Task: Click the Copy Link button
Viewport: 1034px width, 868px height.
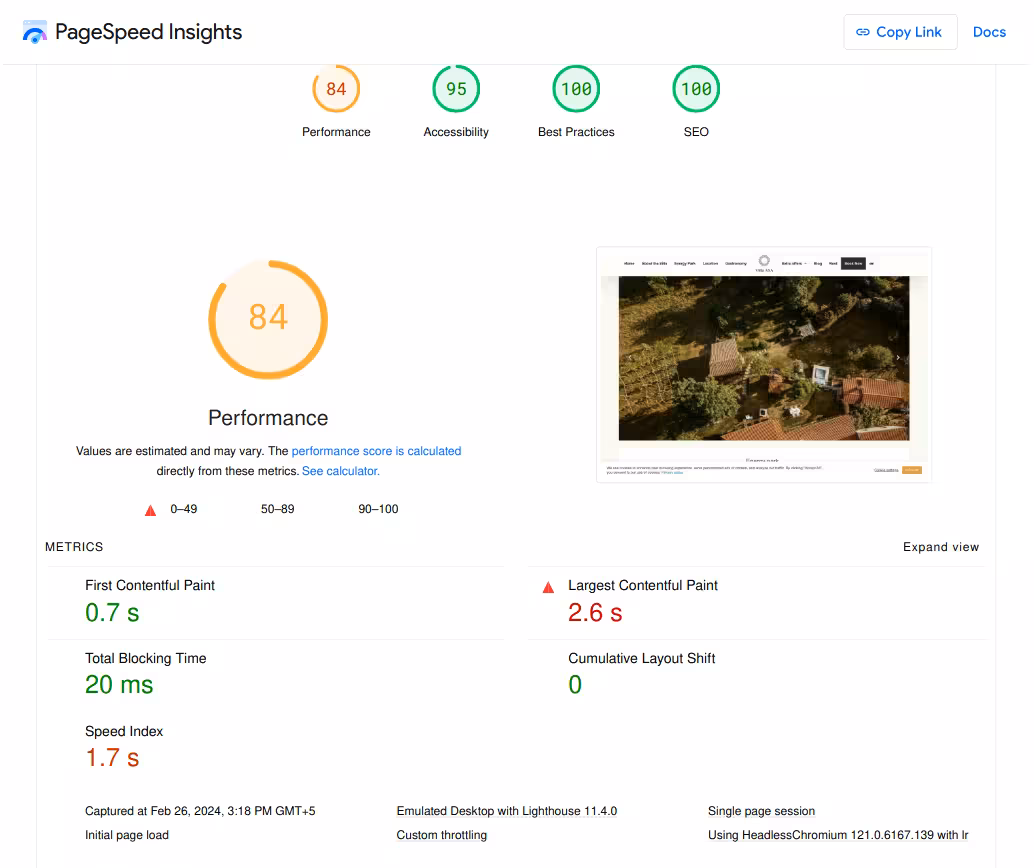Action: pyautogui.click(x=900, y=32)
